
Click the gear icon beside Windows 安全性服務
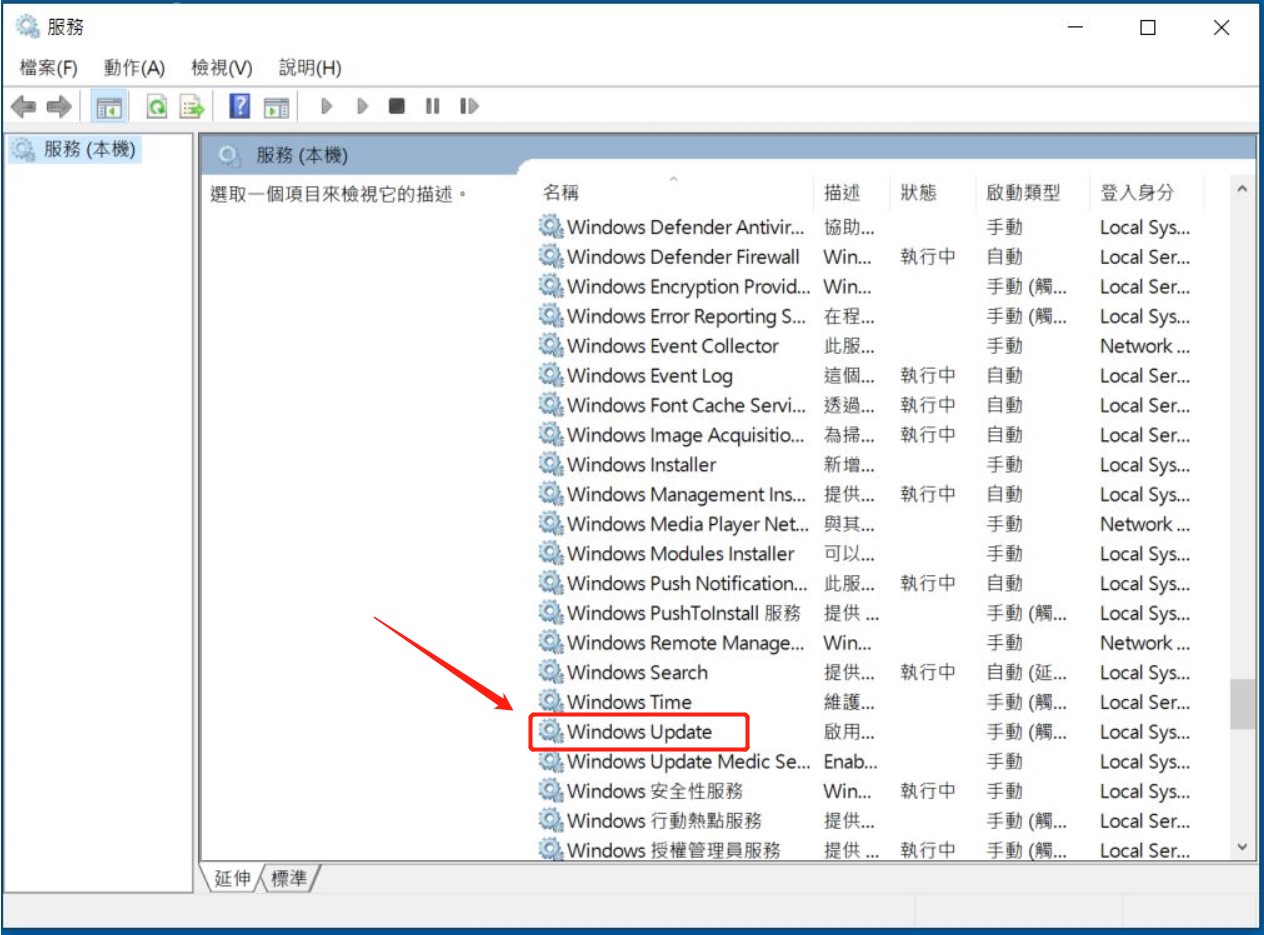tap(551, 791)
